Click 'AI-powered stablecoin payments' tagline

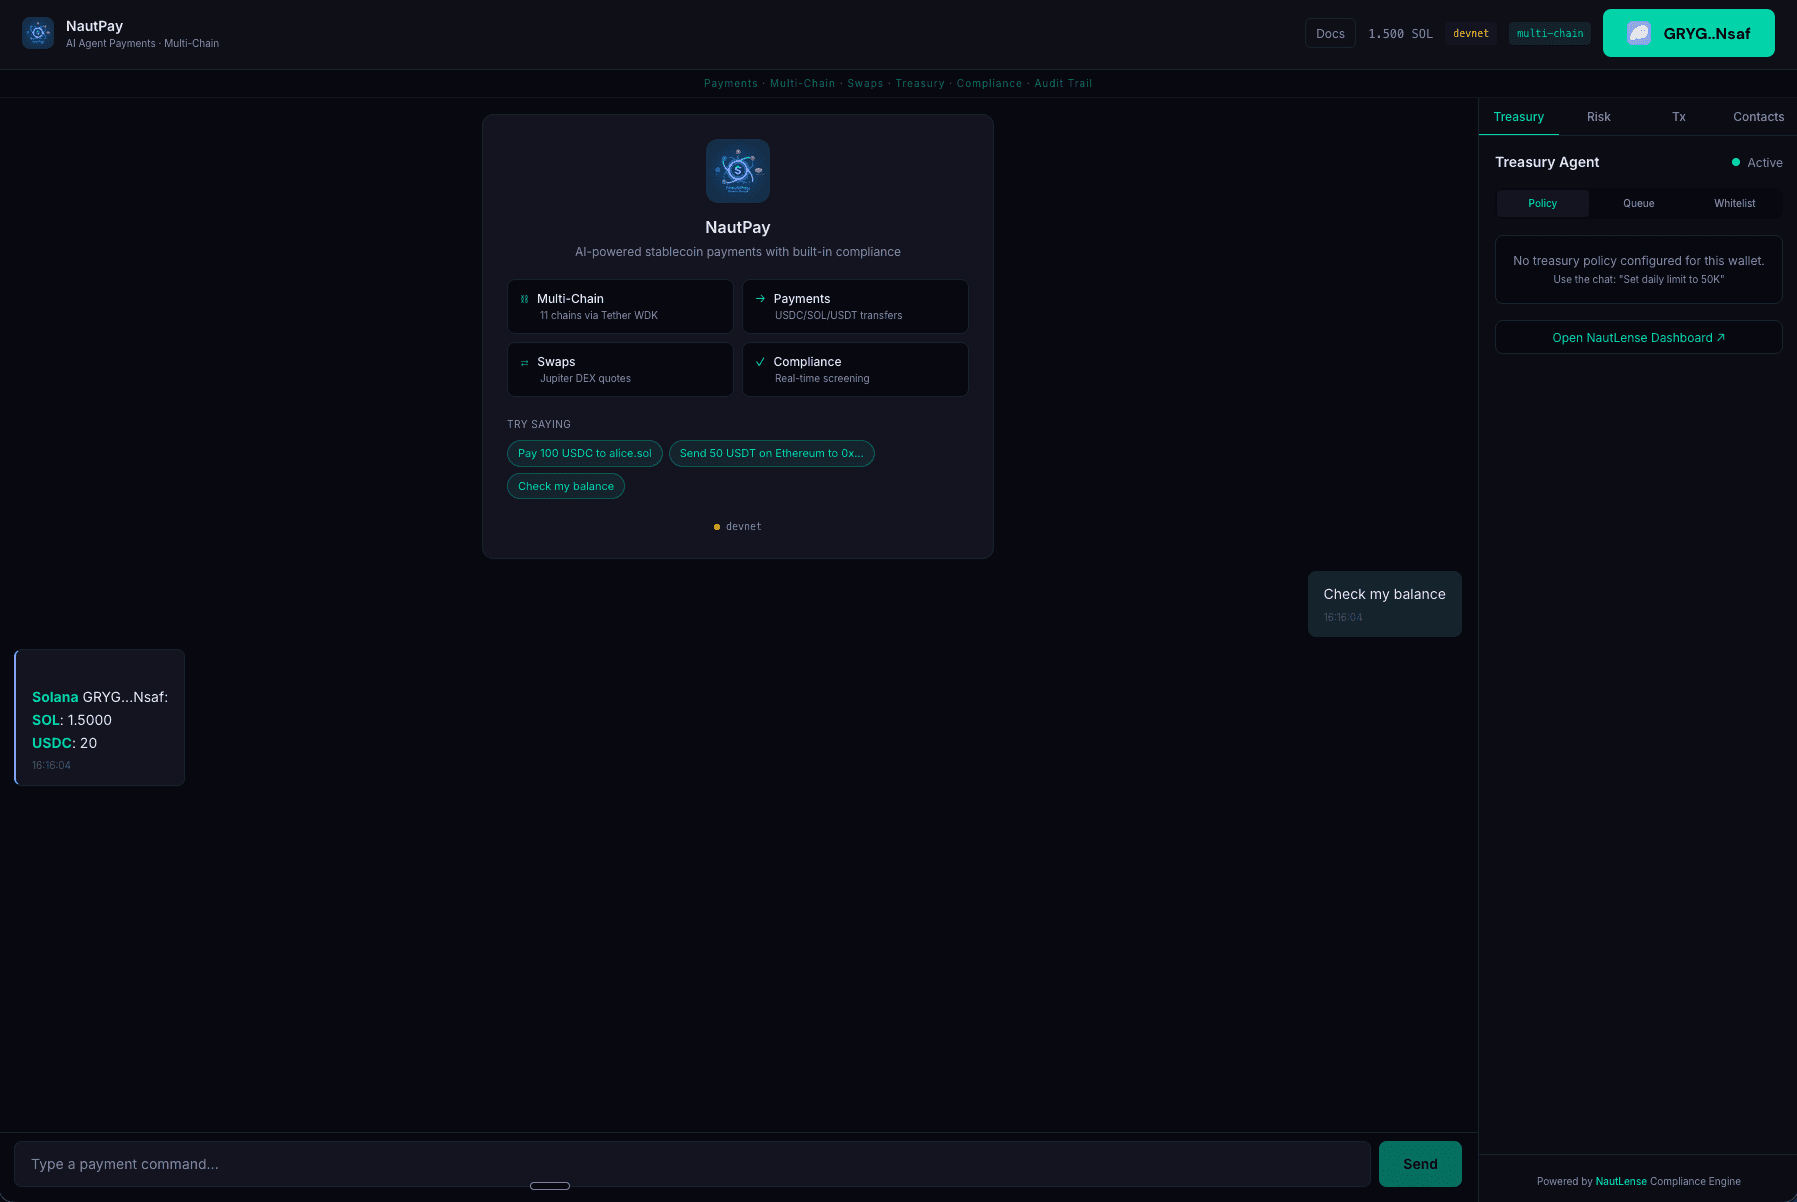pos(738,252)
